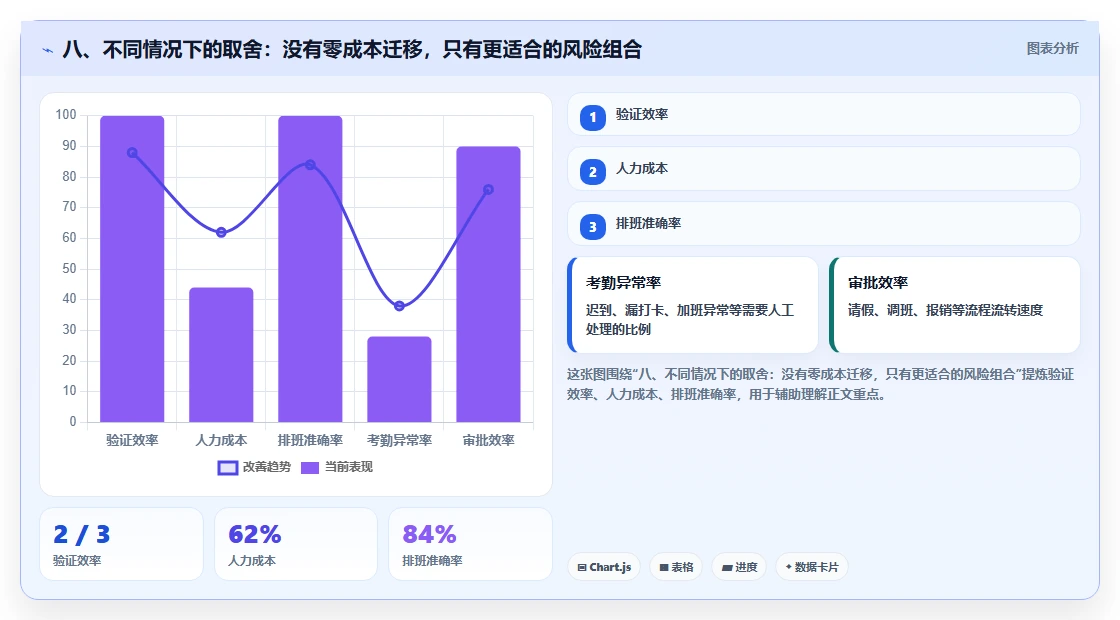Click the 审批效率 x-axis label
The image size is (1120, 620).
point(489,440)
